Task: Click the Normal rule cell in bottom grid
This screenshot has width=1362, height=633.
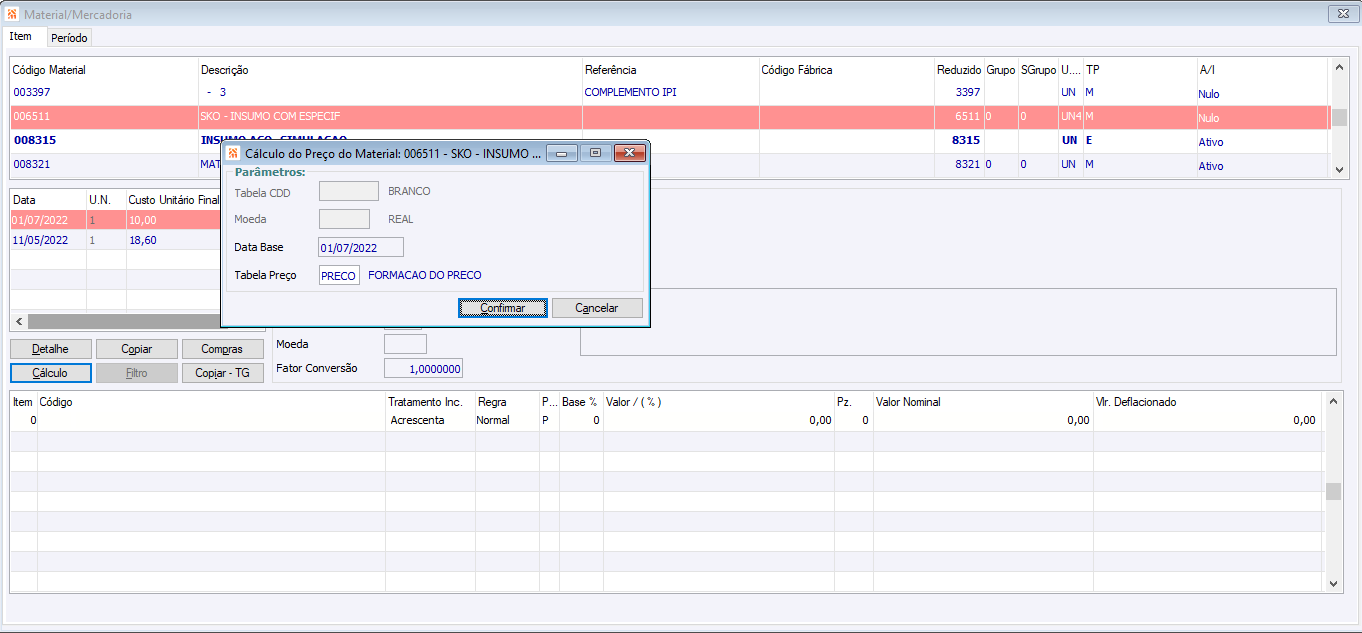Action: pos(493,421)
